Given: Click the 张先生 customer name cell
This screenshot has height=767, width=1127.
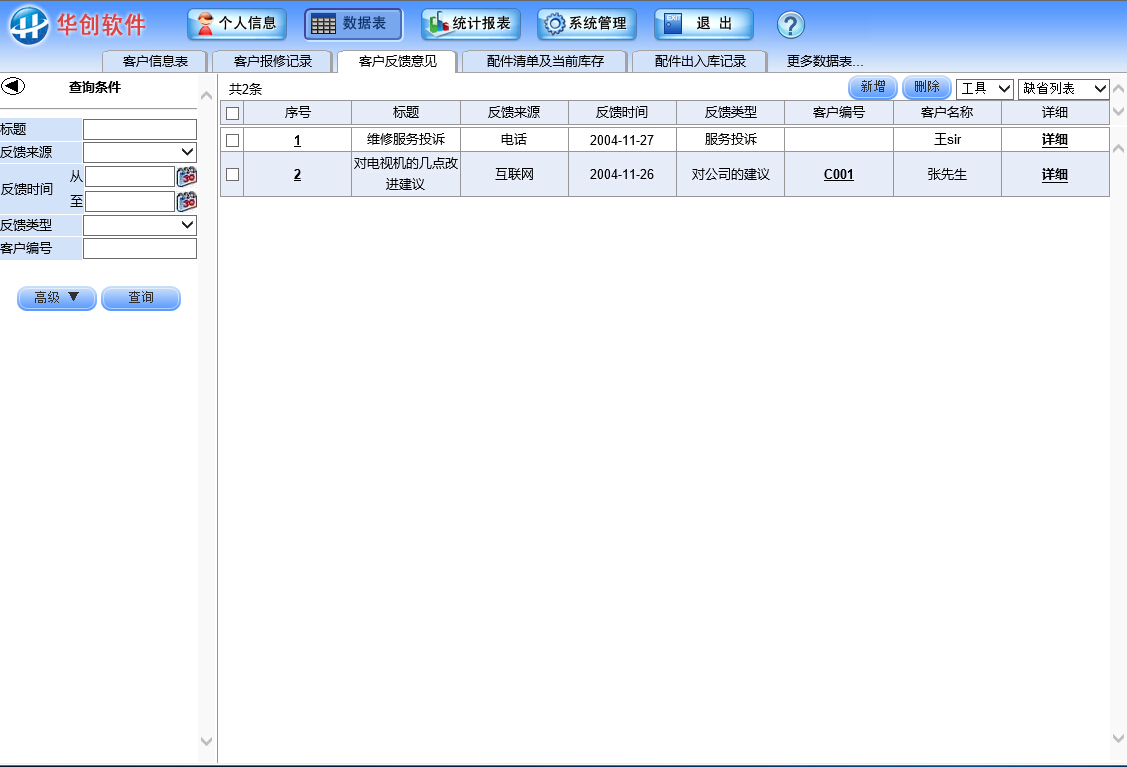Looking at the screenshot, I should tap(947, 174).
